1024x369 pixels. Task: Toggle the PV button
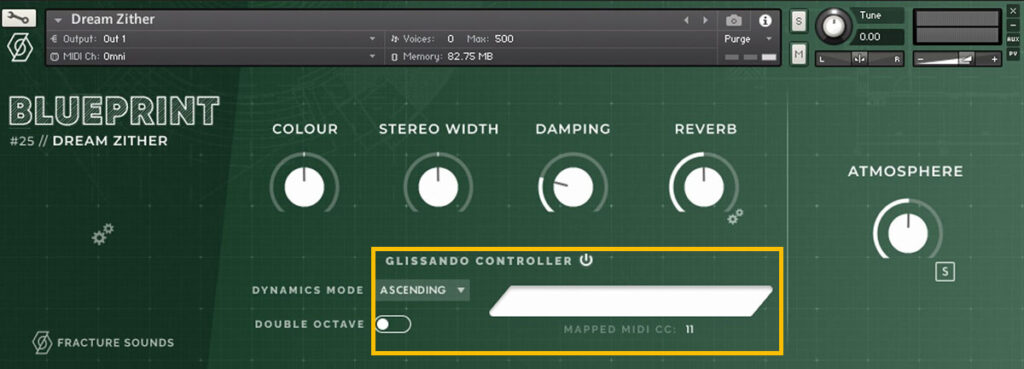pyautogui.click(x=1013, y=53)
